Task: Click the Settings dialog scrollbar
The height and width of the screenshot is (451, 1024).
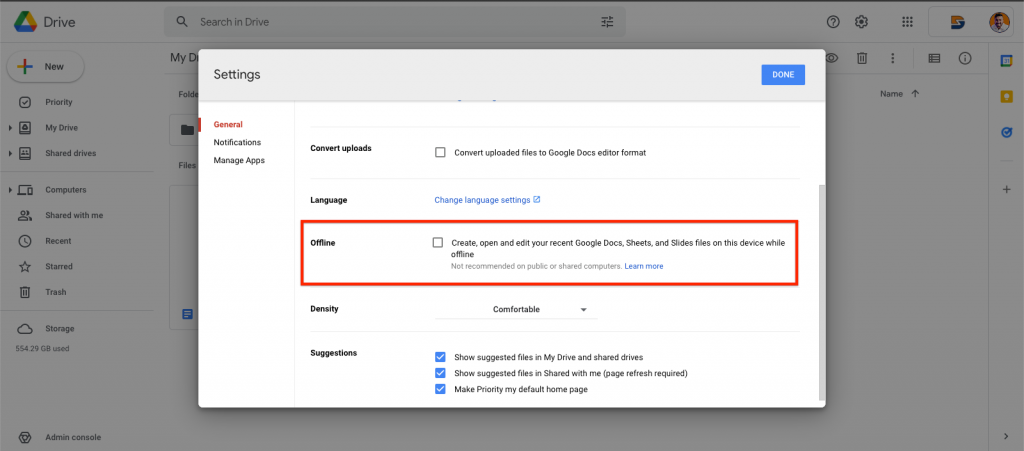Action: pyautogui.click(x=822, y=292)
